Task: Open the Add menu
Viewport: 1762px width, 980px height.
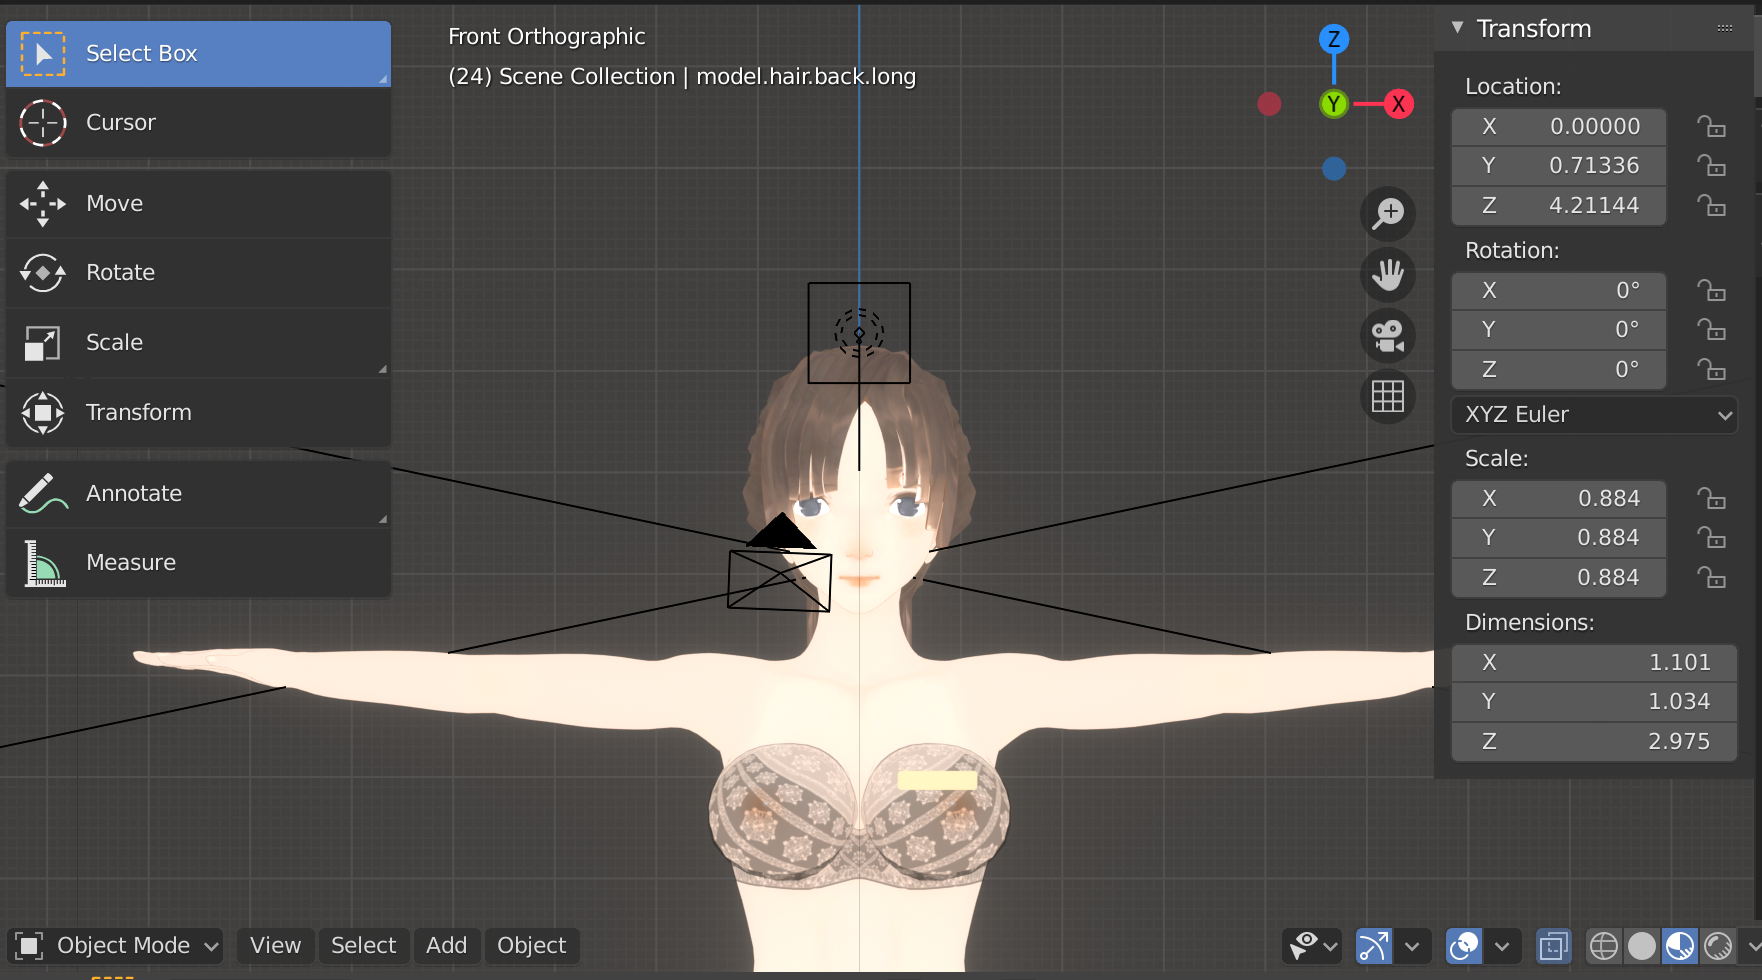Action: [x=447, y=945]
